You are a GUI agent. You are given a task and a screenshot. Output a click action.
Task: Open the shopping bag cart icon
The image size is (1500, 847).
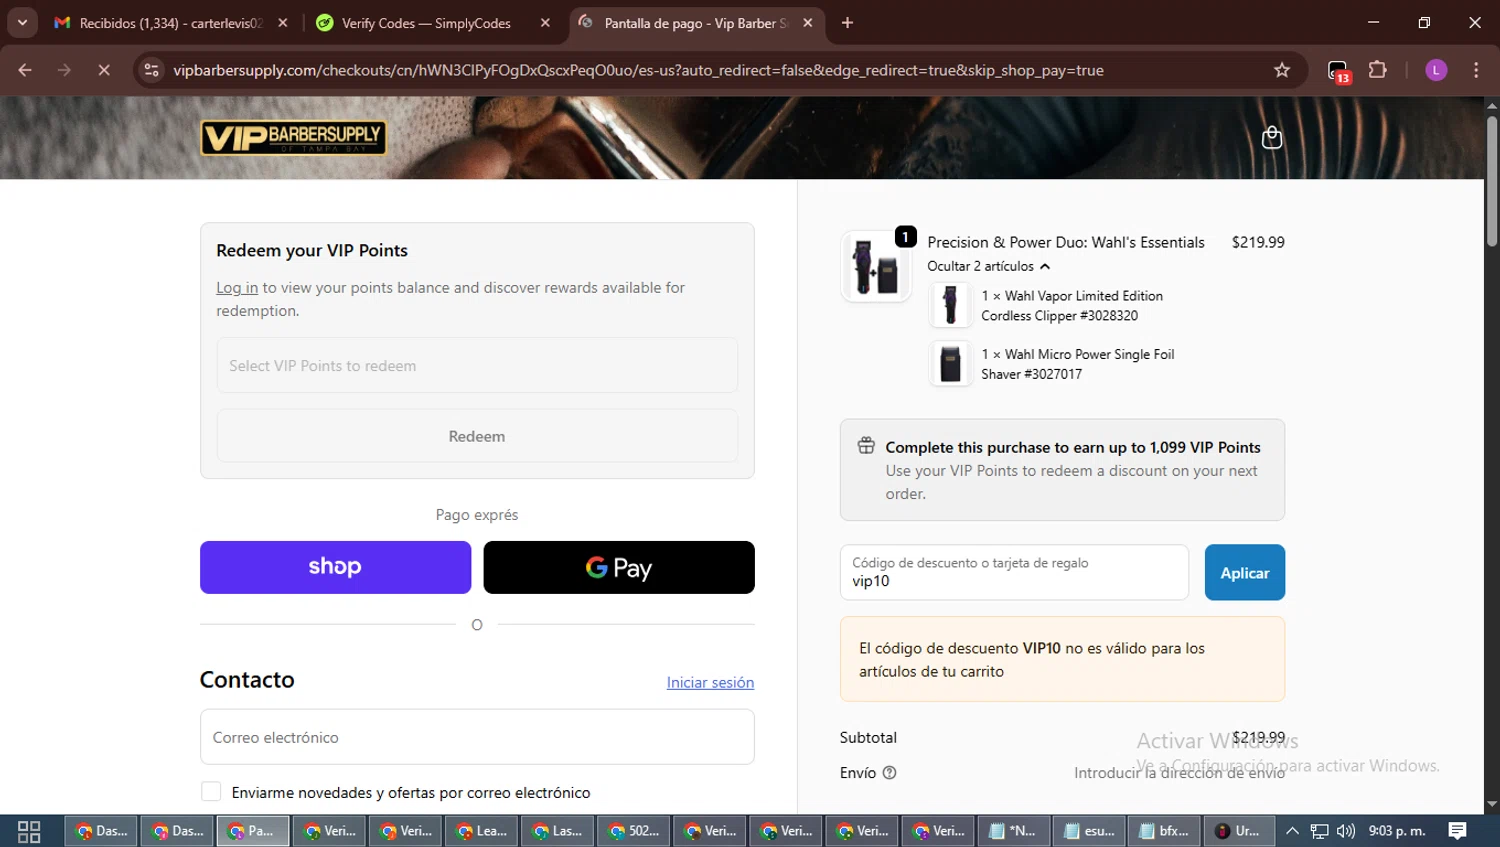click(1271, 138)
